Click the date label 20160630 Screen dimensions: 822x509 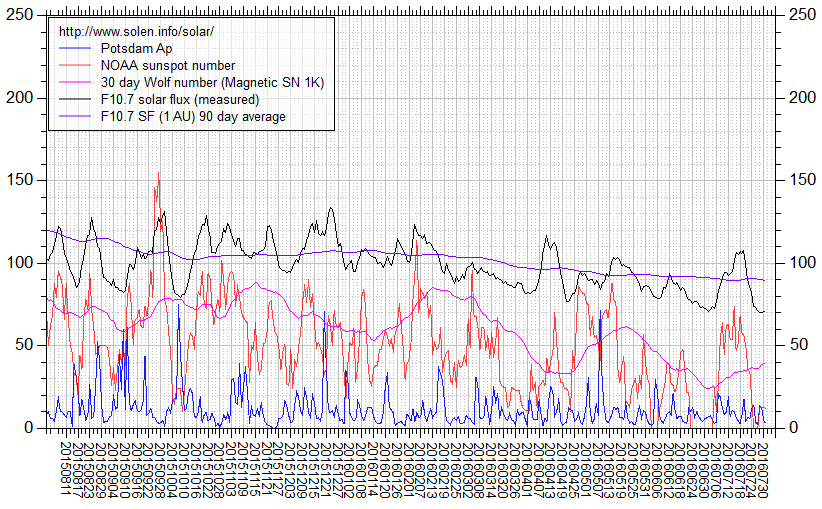tap(704, 470)
